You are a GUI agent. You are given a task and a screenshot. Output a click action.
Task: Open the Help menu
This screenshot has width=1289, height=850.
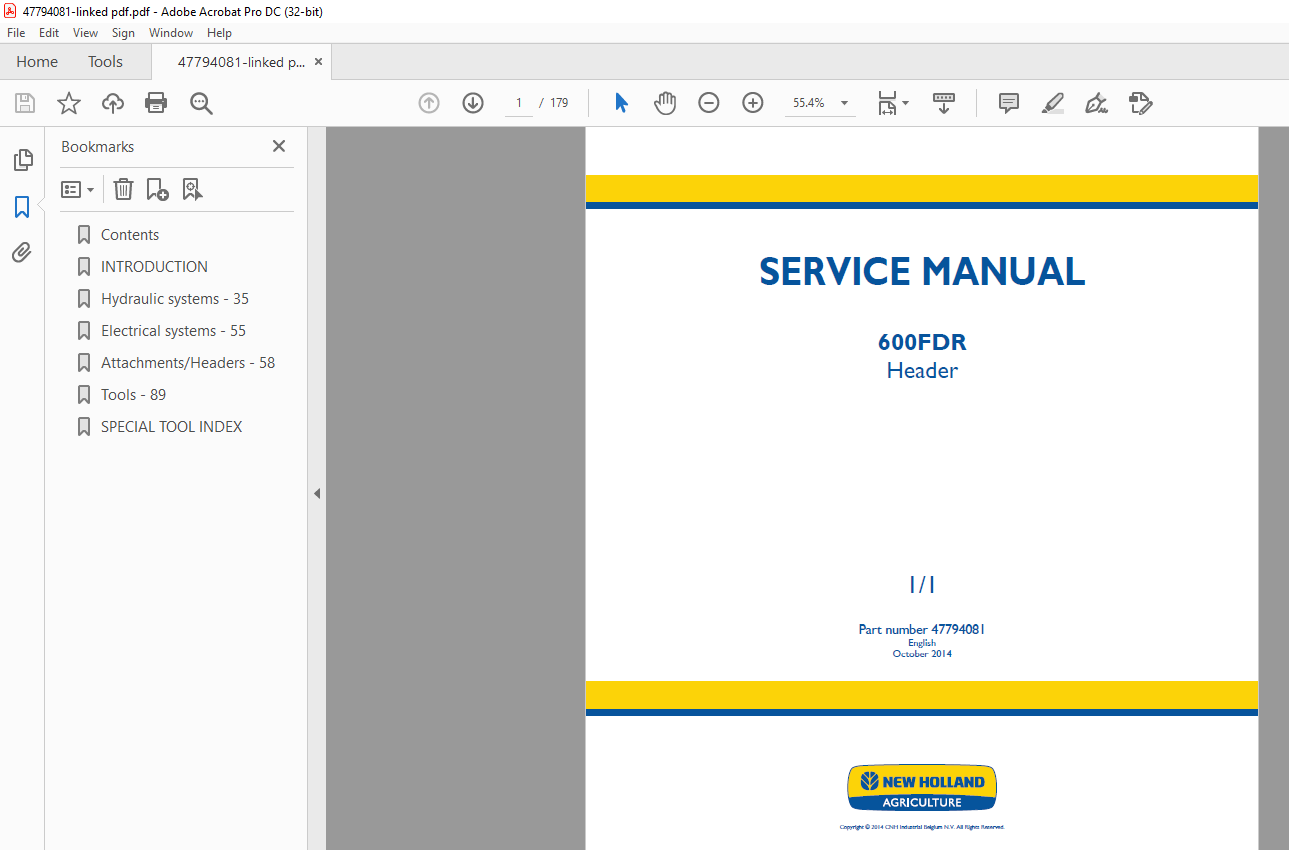pos(219,33)
